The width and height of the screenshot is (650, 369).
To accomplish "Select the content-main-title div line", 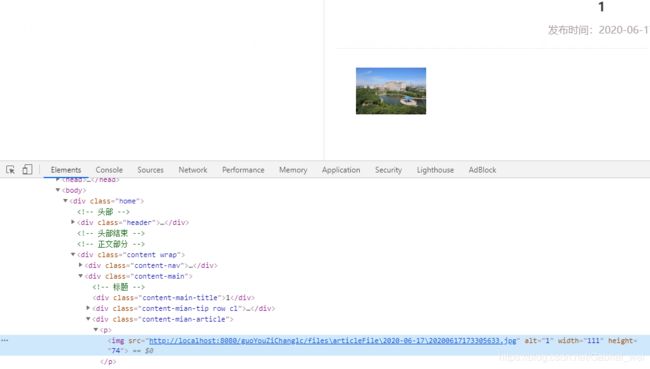I will (x=174, y=298).
